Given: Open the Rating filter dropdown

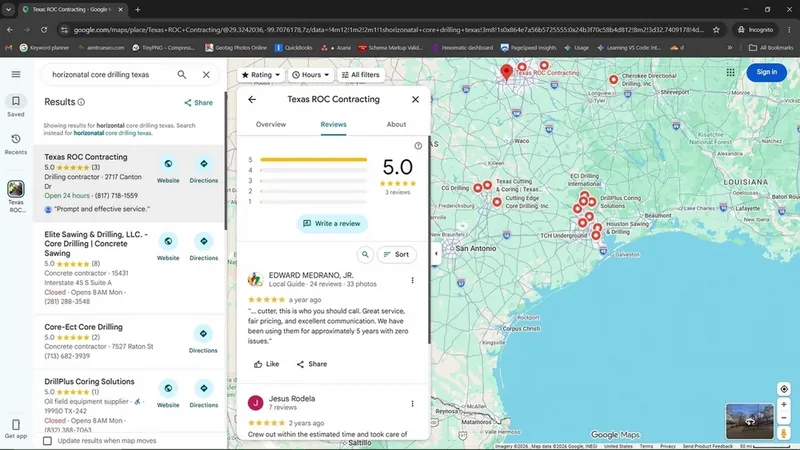Looking at the screenshot, I should click(x=261, y=75).
